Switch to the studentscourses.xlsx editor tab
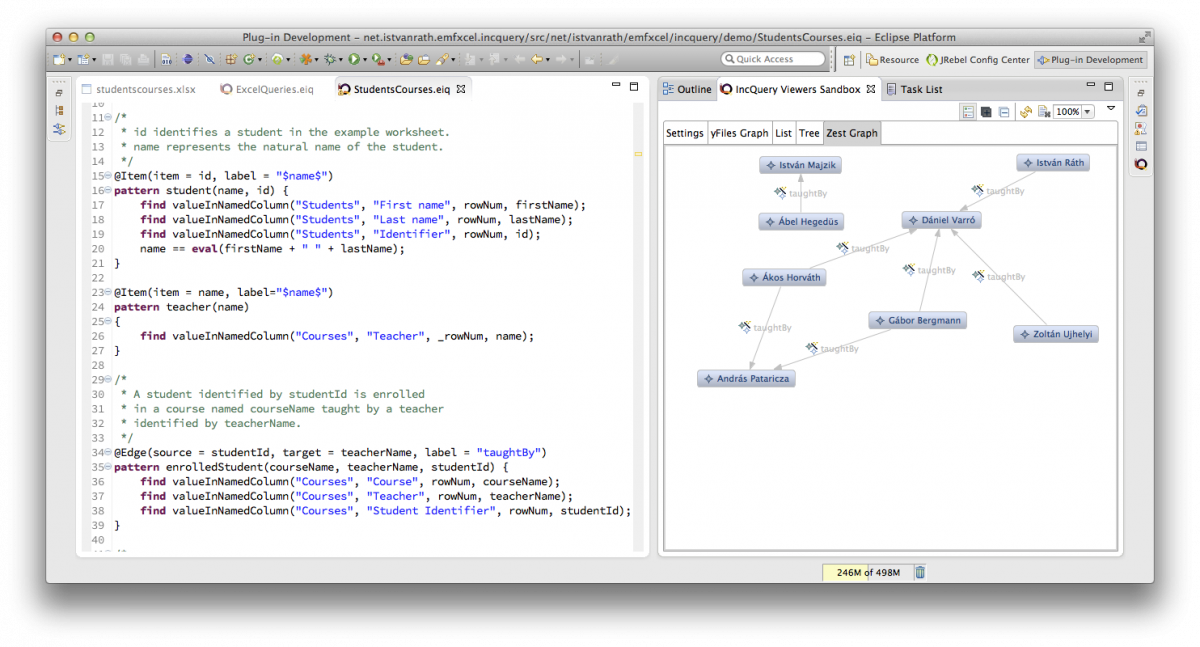The height and width of the screenshot is (647, 1200). click(138, 89)
